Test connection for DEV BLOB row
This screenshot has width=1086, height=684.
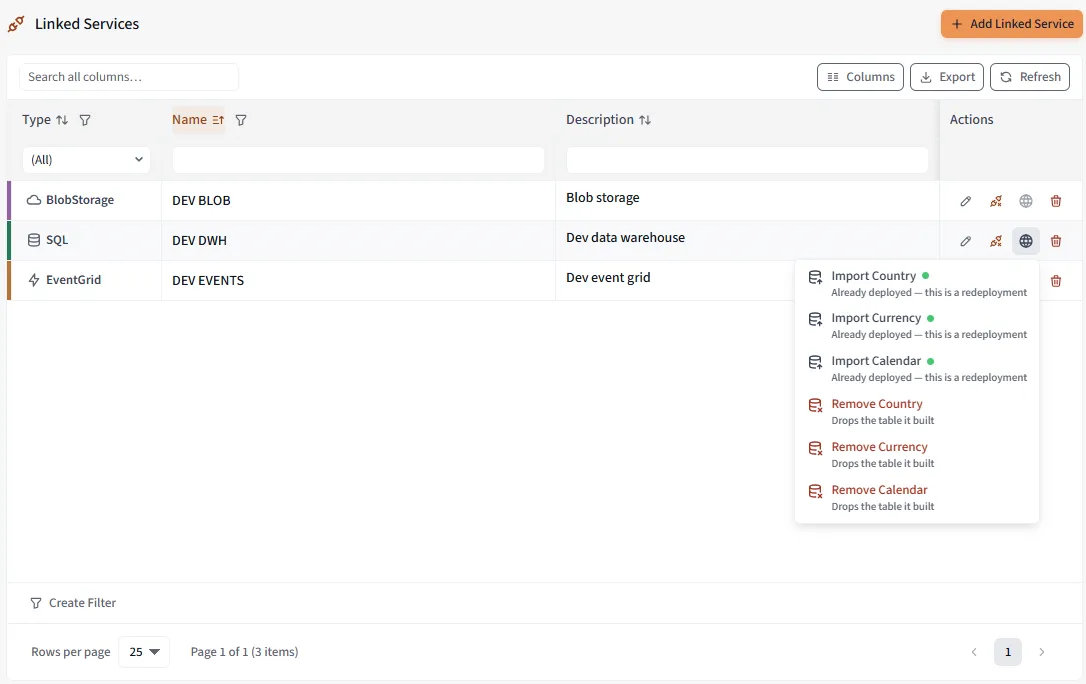996,201
